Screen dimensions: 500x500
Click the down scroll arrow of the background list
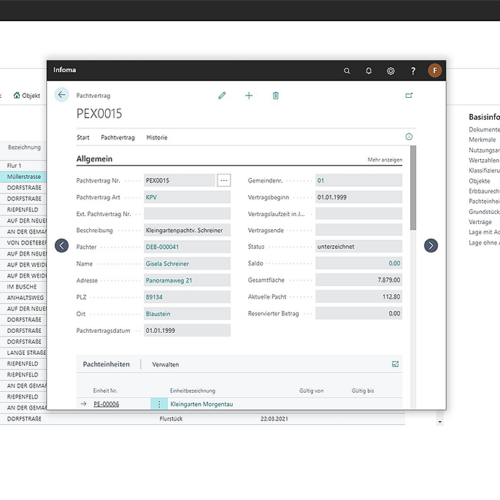440,422
